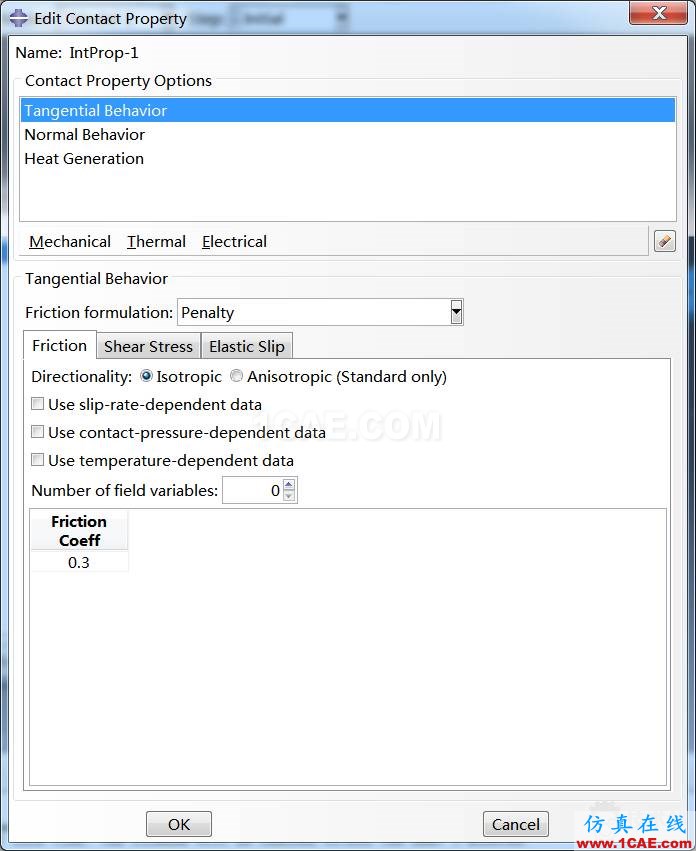
Task: Click the 0.3 friction coefficient cell
Action: click(x=79, y=562)
